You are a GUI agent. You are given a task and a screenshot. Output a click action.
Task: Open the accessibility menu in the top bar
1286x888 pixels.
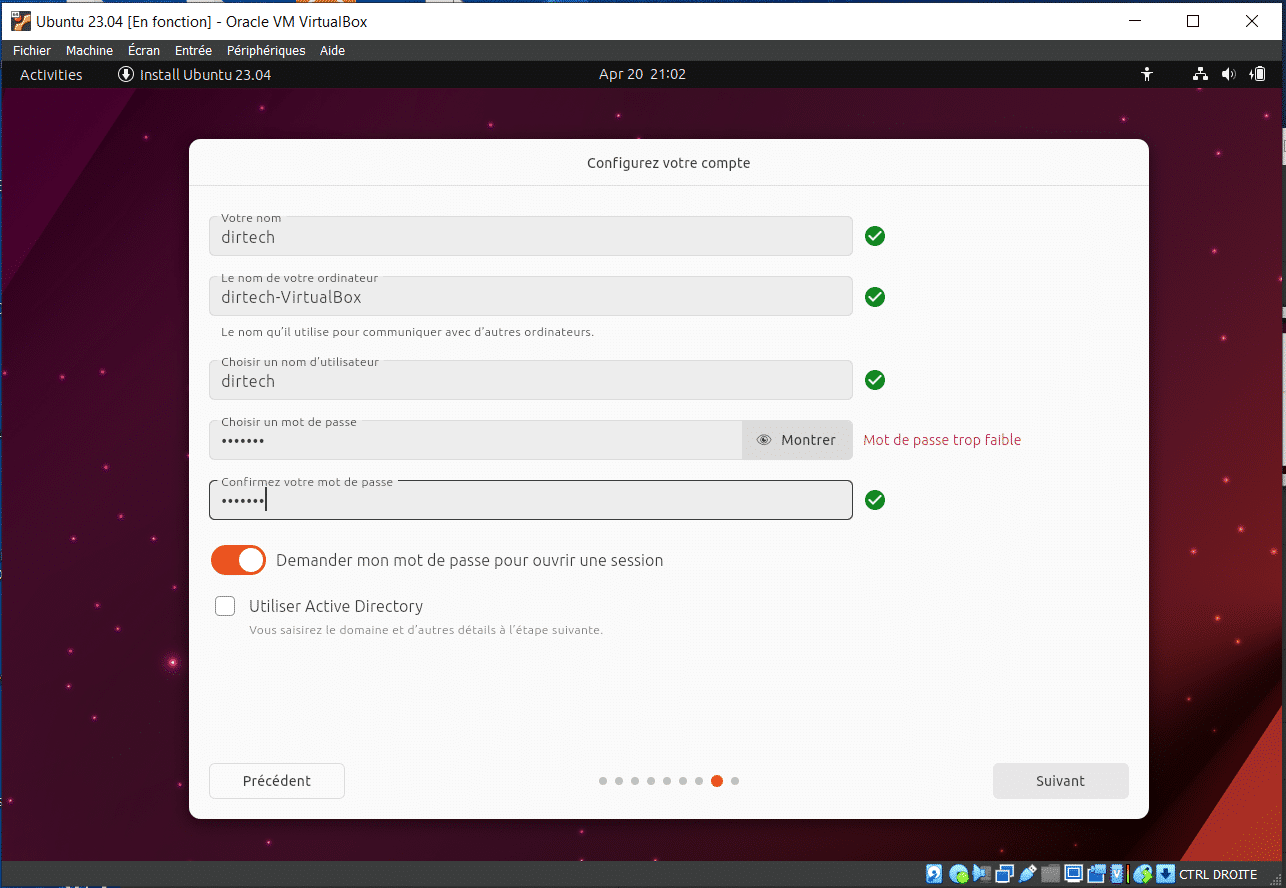[1147, 74]
